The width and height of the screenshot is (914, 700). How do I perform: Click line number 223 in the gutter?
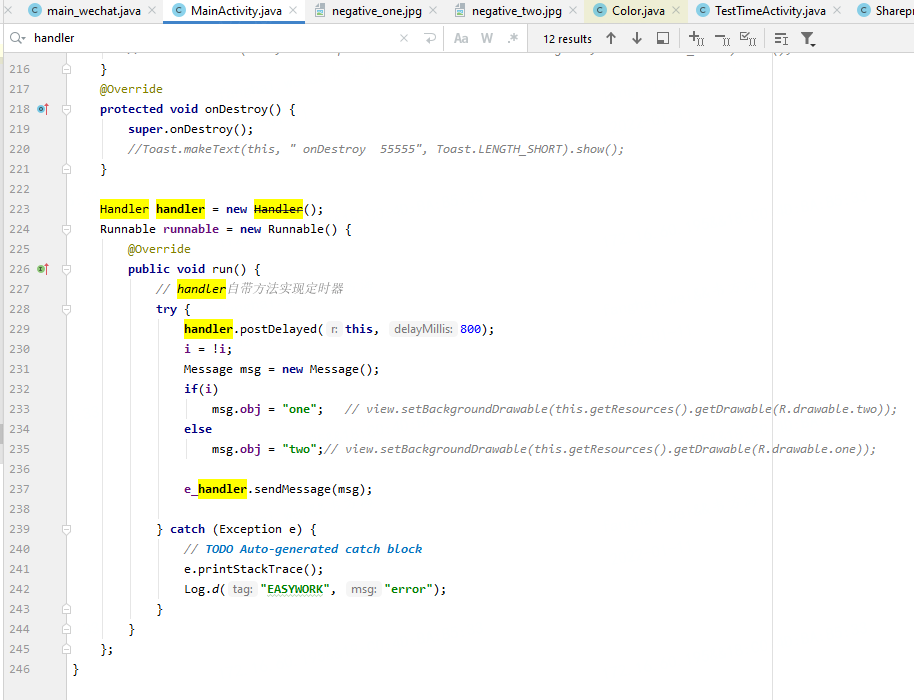click(19, 209)
